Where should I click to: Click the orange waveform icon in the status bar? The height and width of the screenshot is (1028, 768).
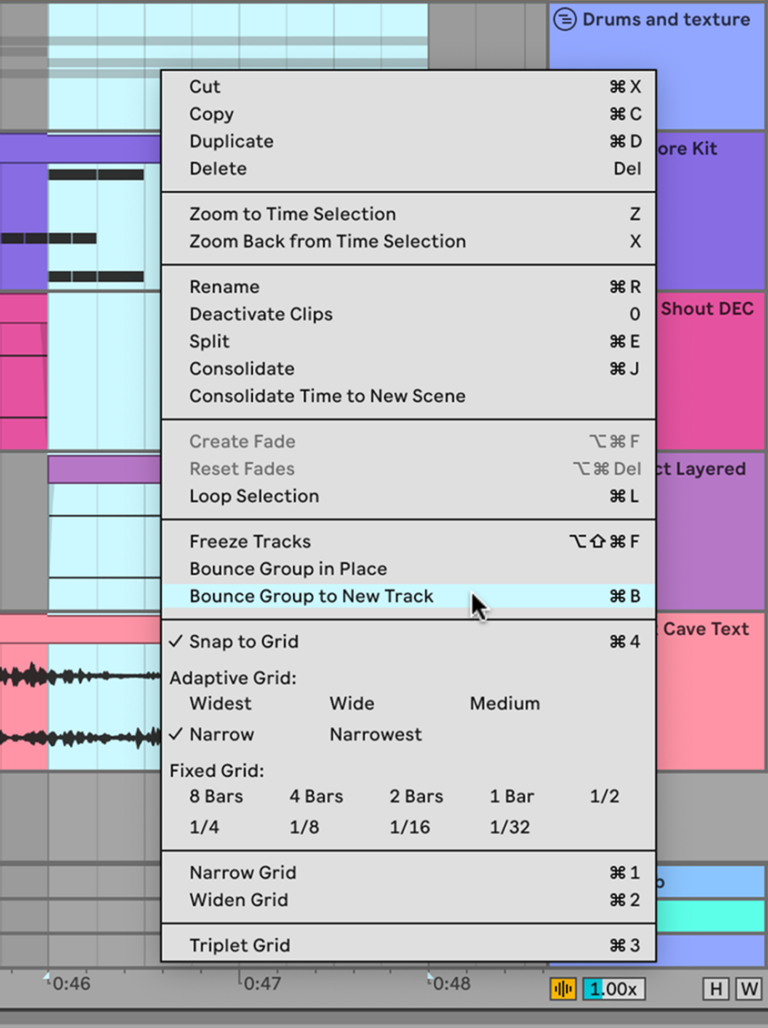(563, 989)
